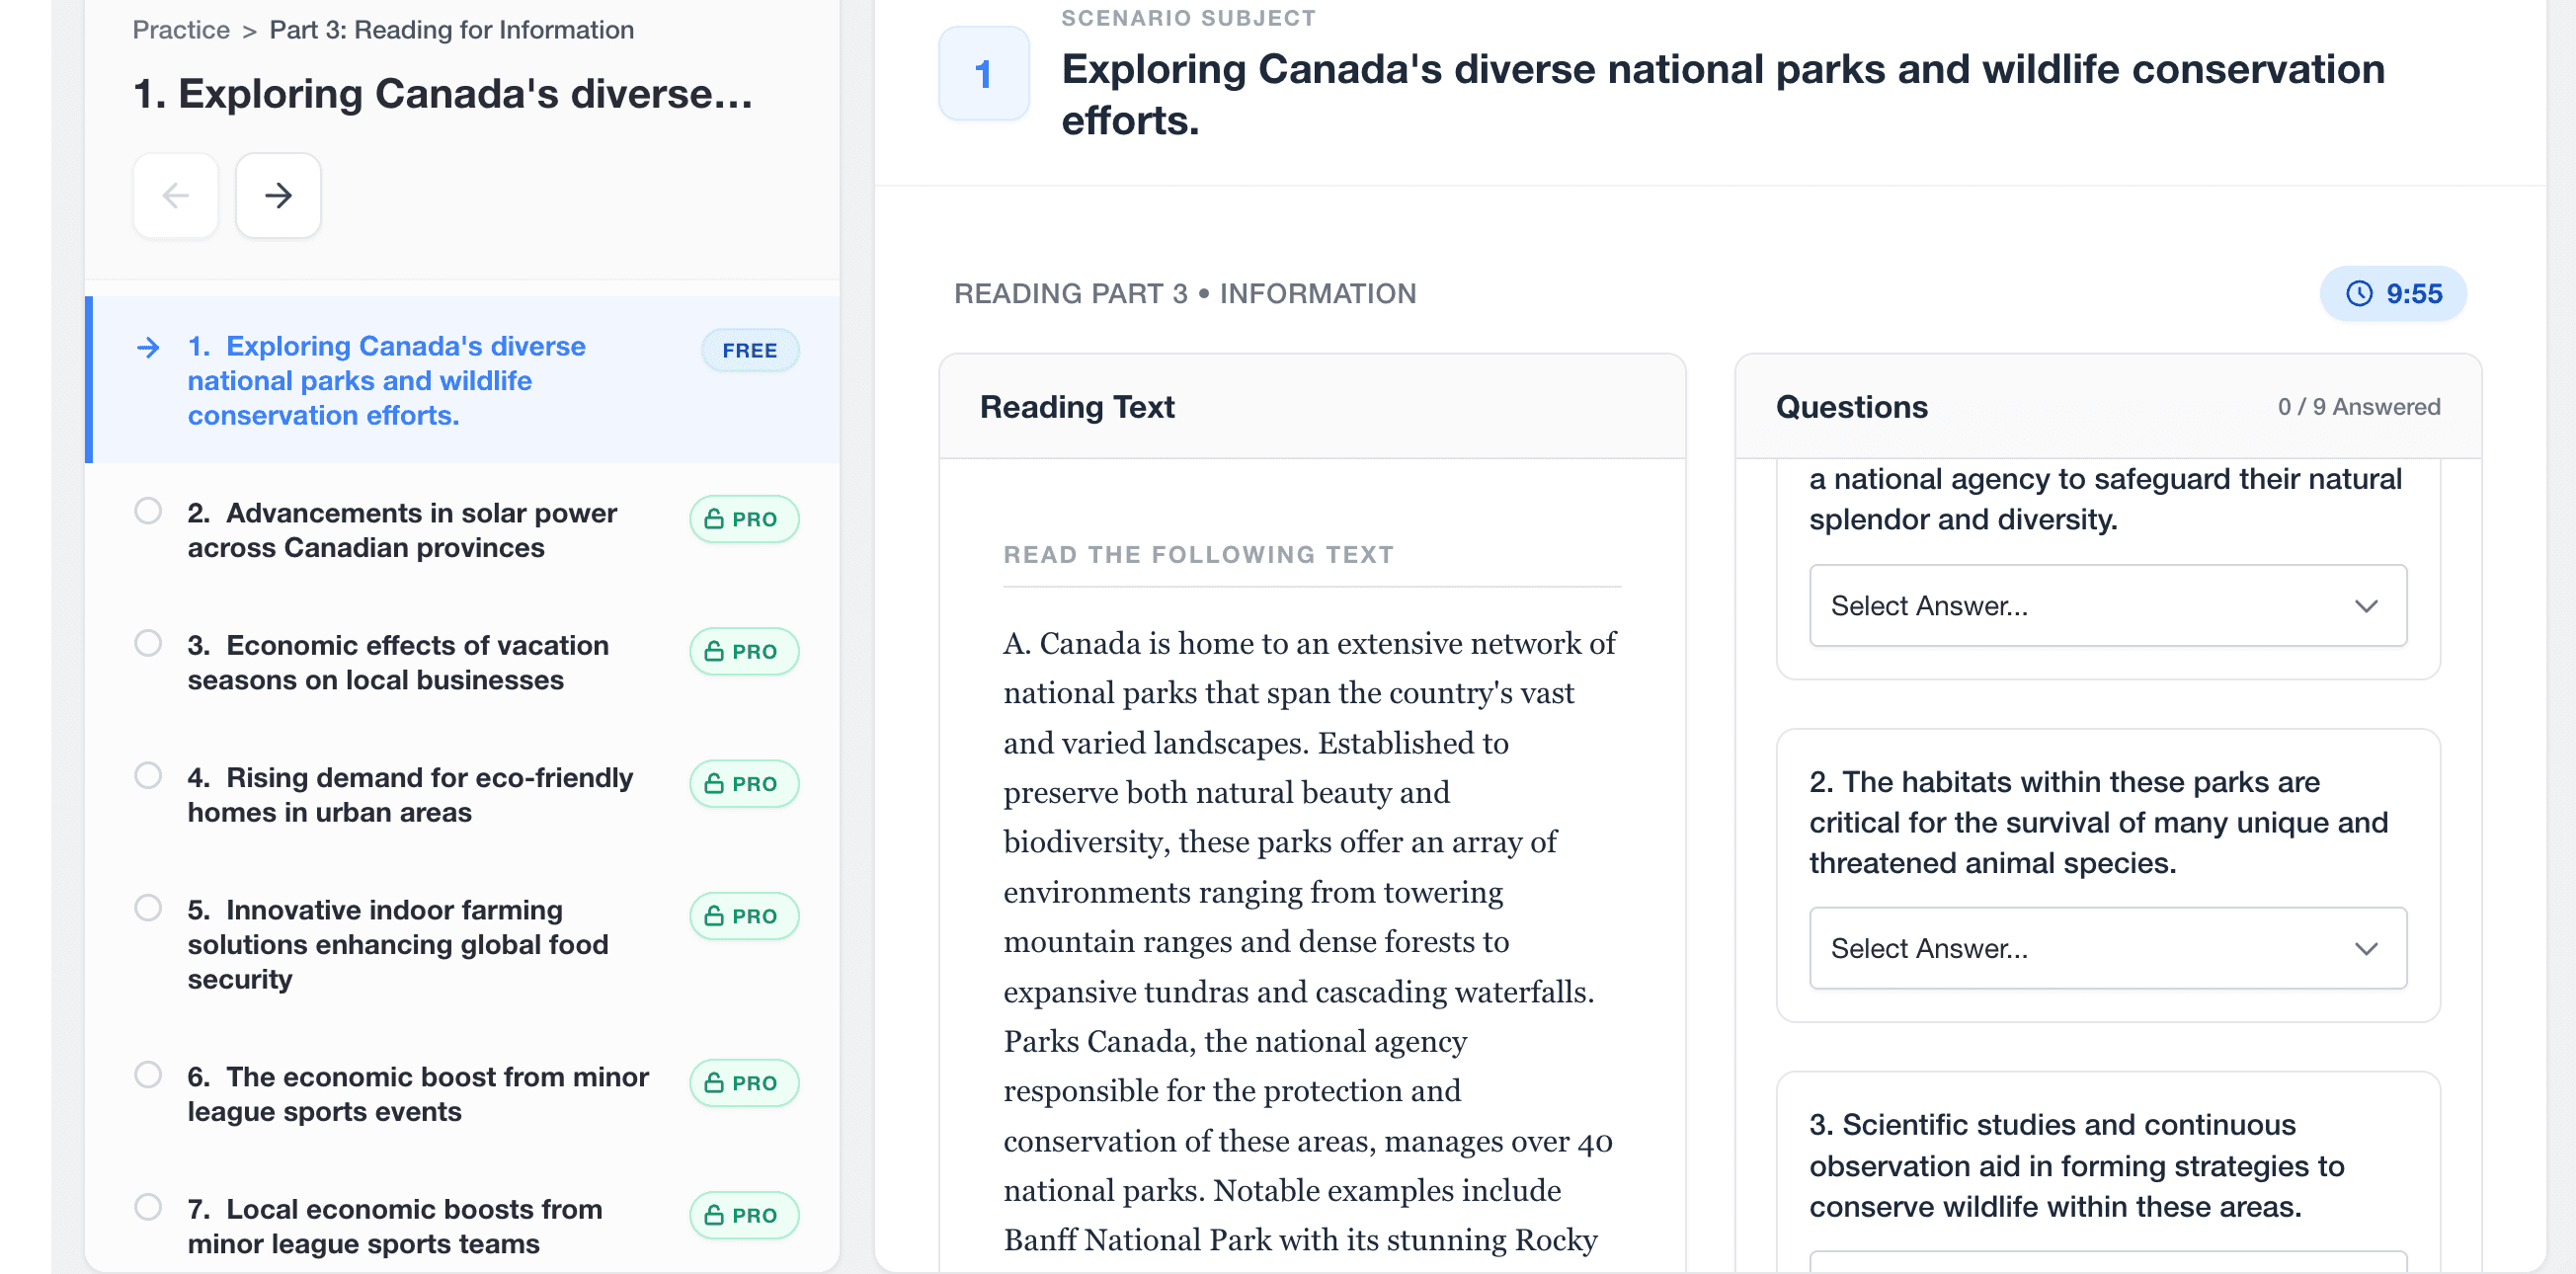The width and height of the screenshot is (2576, 1274).
Task: Open scenario 7 Local economic boosts
Action: click(x=394, y=1225)
